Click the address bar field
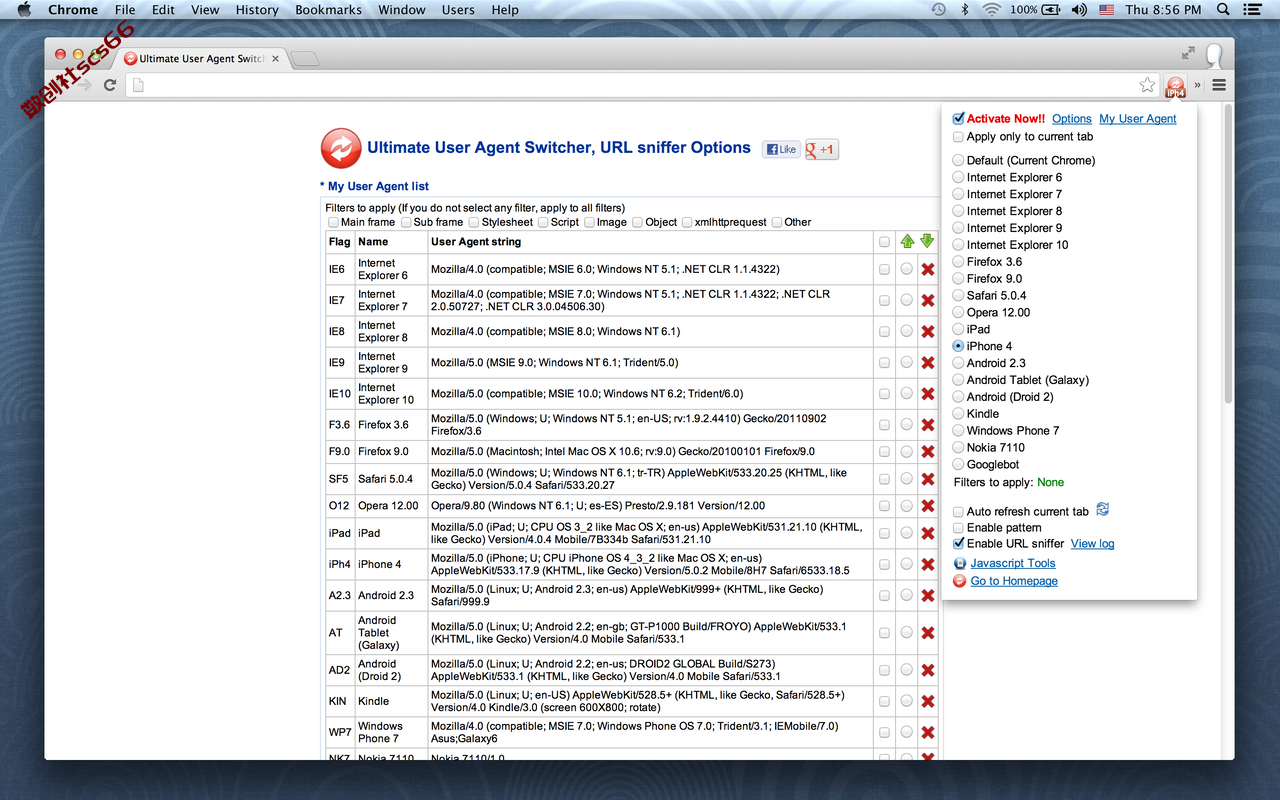This screenshot has width=1280, height=800. click(x=640, y=85)
